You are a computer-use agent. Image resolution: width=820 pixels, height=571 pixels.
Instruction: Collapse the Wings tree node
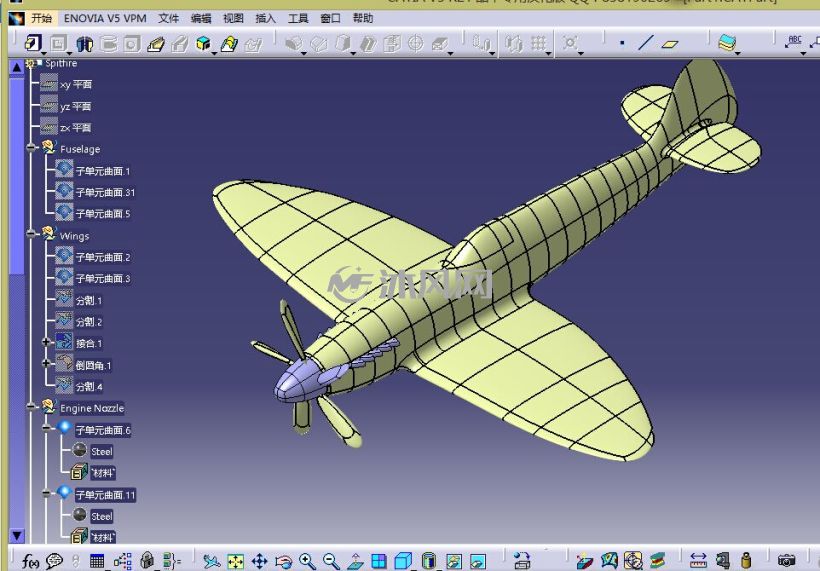coord(31,234)
